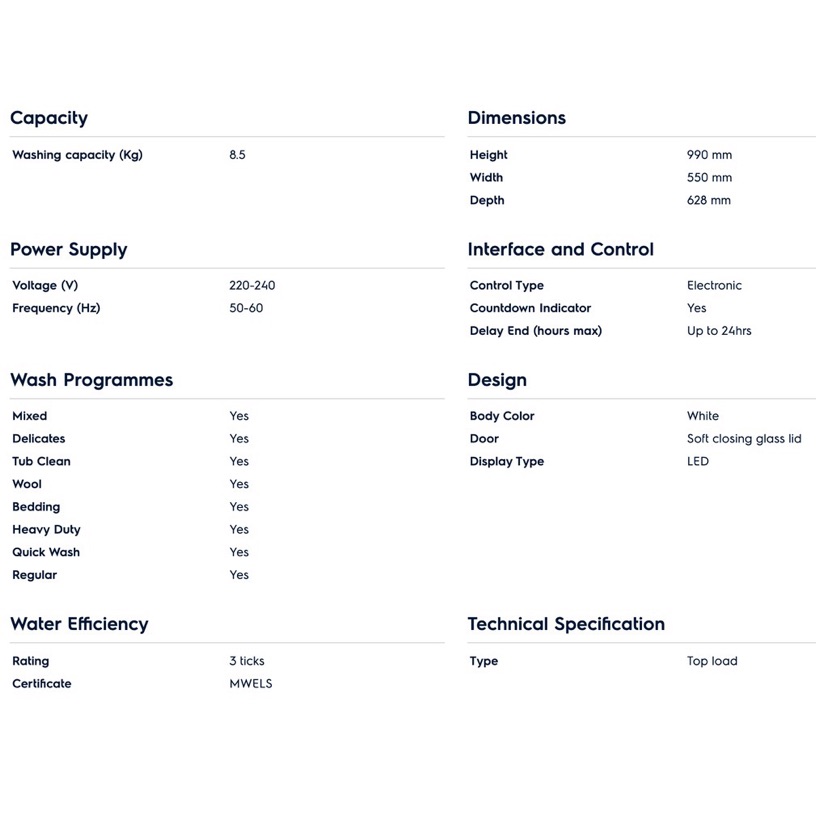The image size is (816, 816).
Task: Click the Capacity section heading
Action: 49,118
